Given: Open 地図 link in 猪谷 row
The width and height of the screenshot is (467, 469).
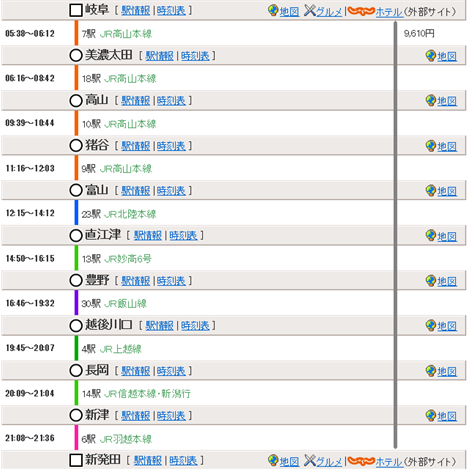Looking at the screenshot, I should point(447,146).
